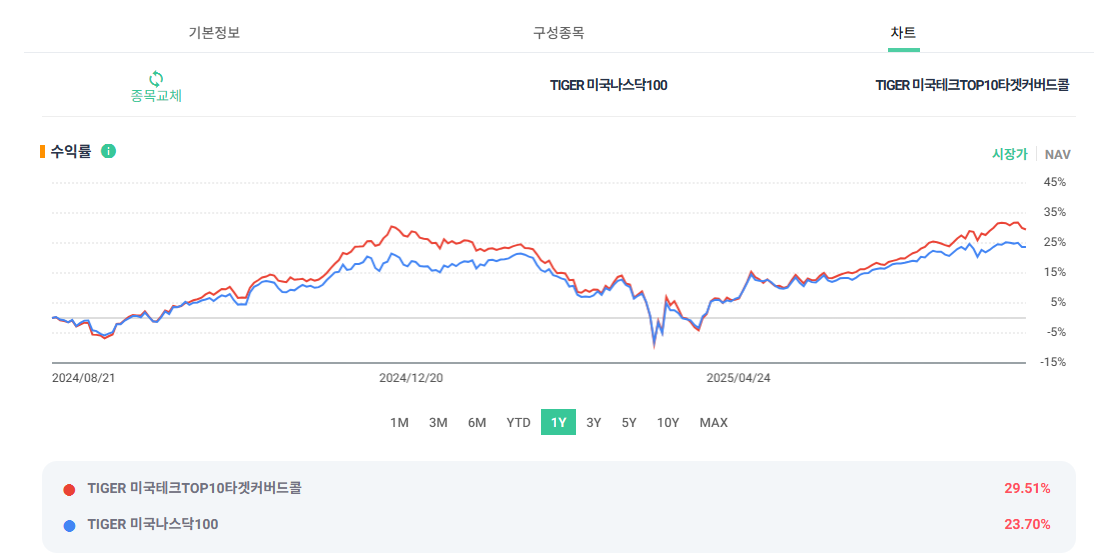Switch to the 구성종목 tab
The width and height of the screenshot is (1094, 555).
tap(558, 33)
